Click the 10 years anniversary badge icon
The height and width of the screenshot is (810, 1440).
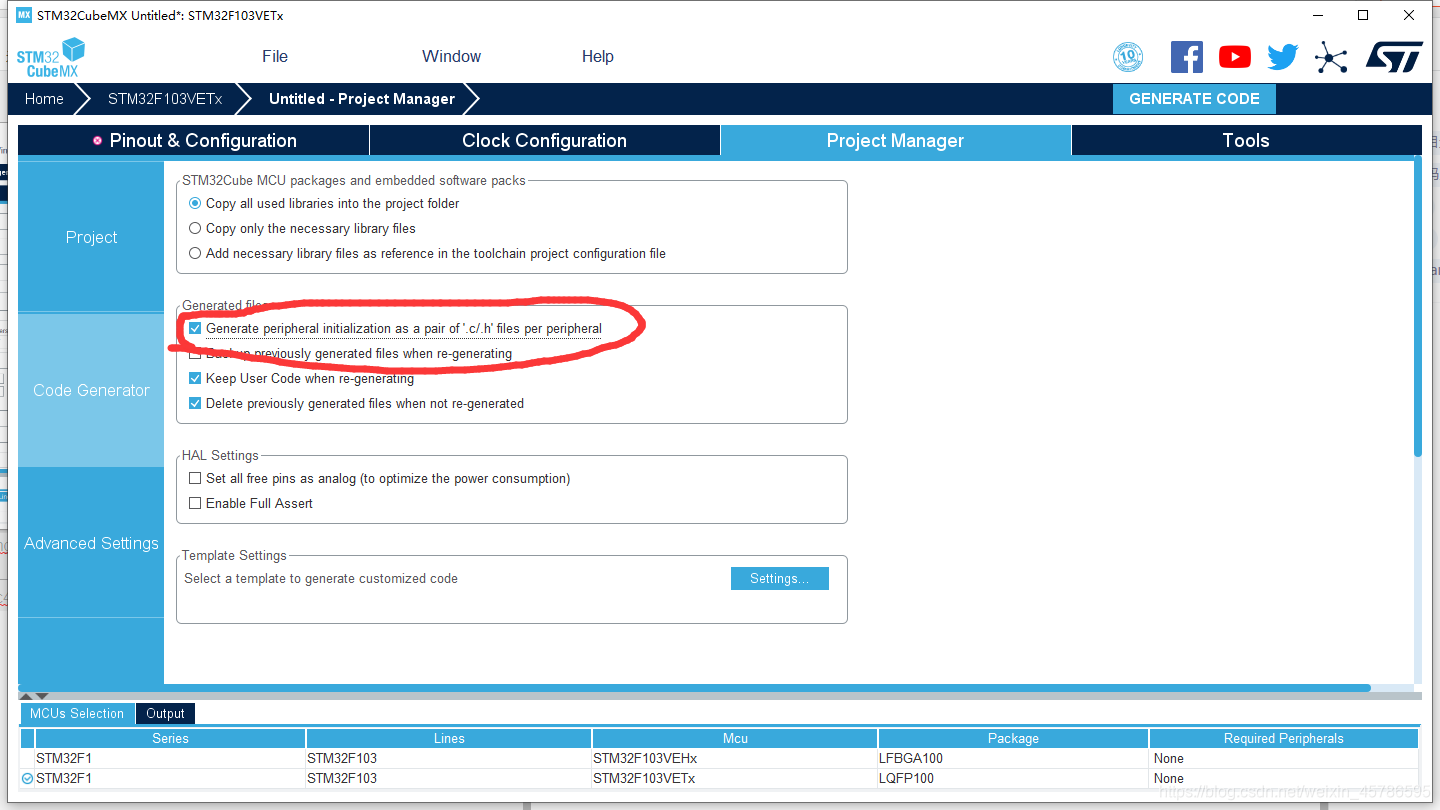tap(1128, 57)
